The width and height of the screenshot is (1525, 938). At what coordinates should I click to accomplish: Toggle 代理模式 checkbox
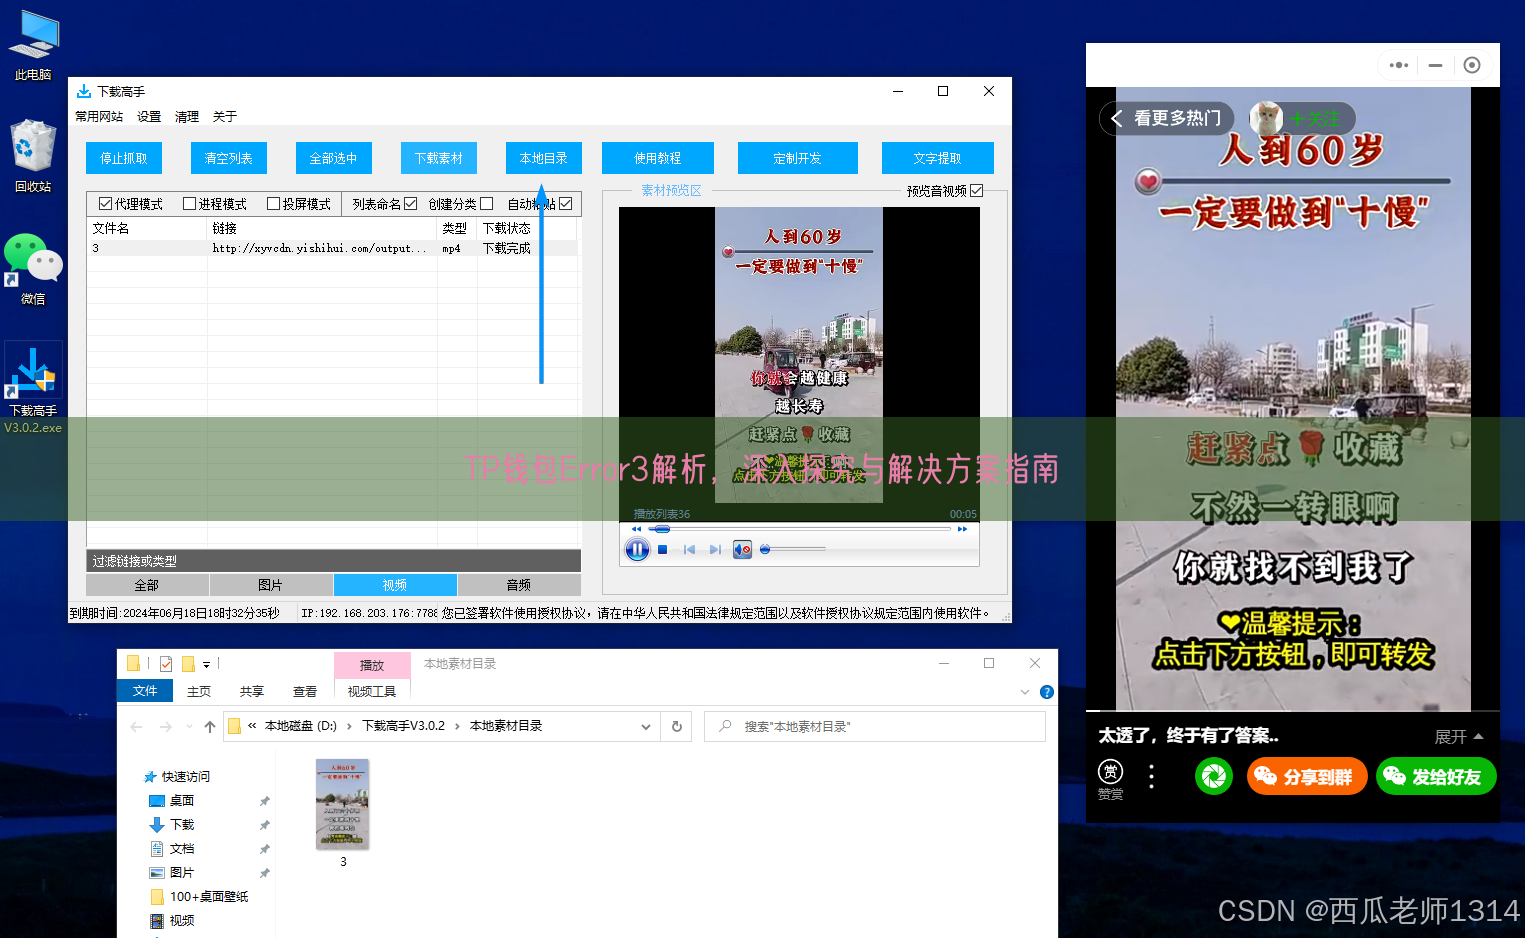point(105,204)
